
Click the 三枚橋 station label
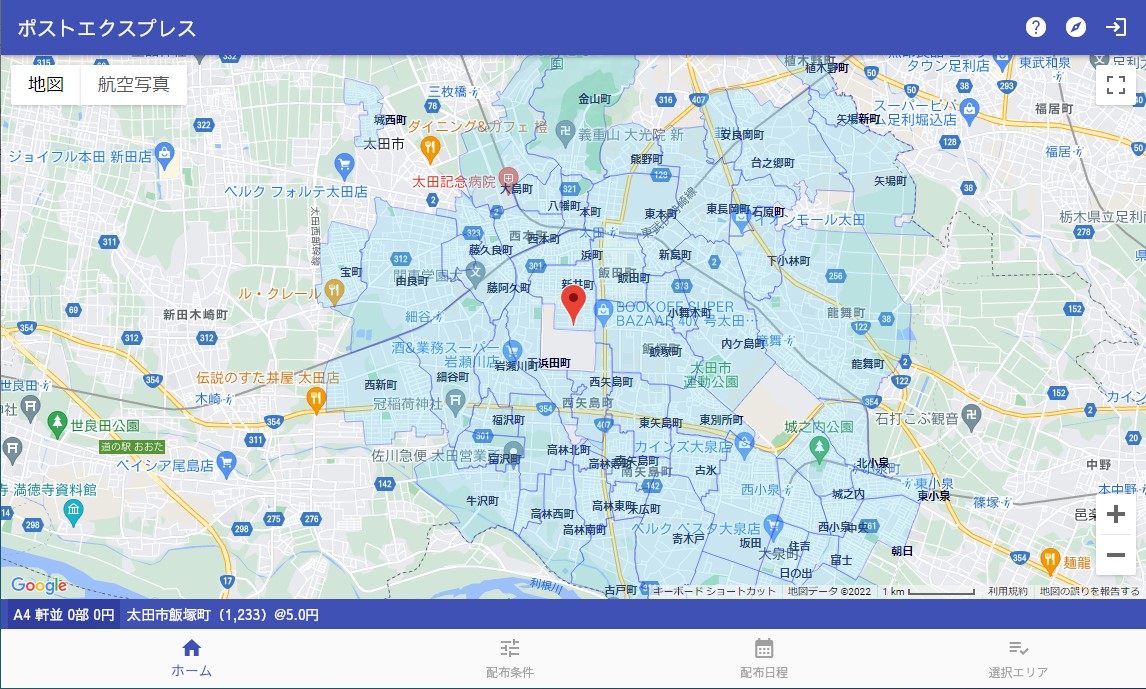point(448,91)
